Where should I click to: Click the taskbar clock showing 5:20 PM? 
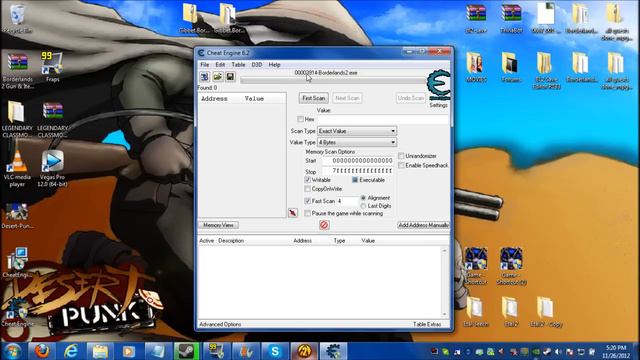[616, 351]
